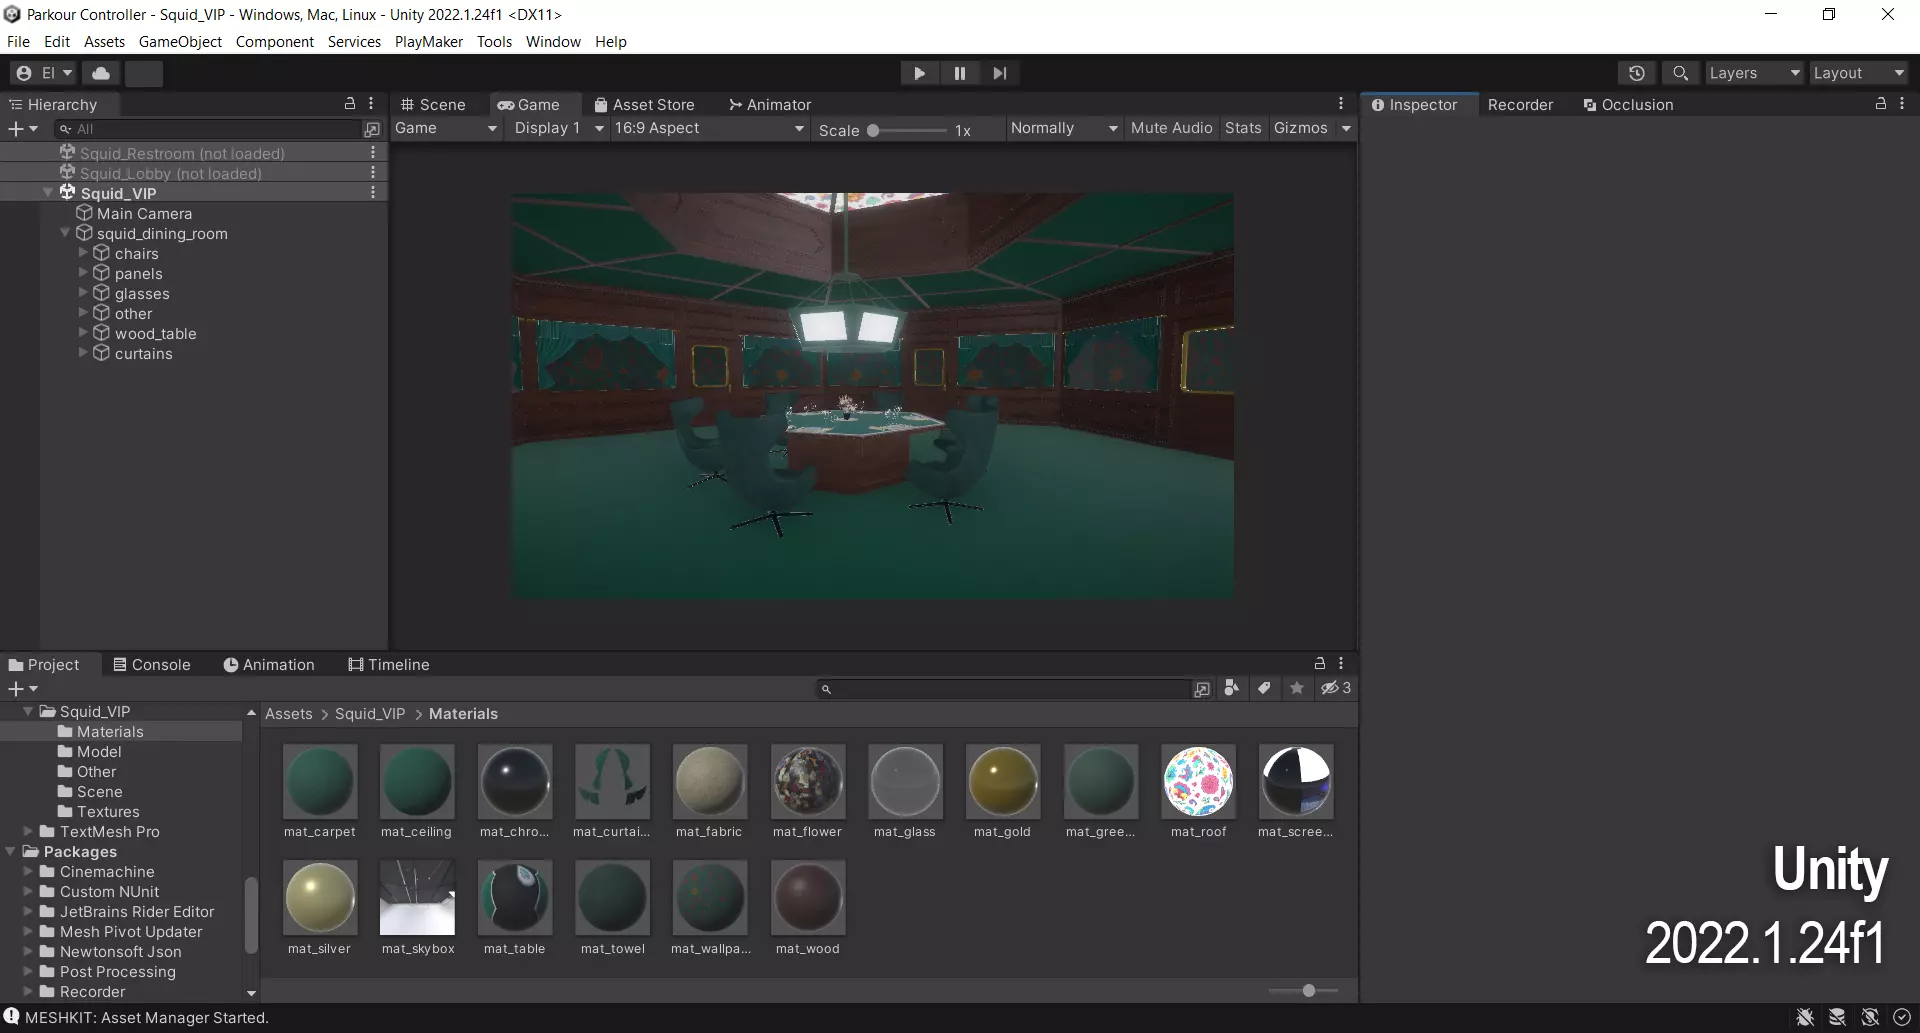Open the Bug Reporter status icon
Viewport: 1920px width, 1033px height.
tap(1805, 1017)
